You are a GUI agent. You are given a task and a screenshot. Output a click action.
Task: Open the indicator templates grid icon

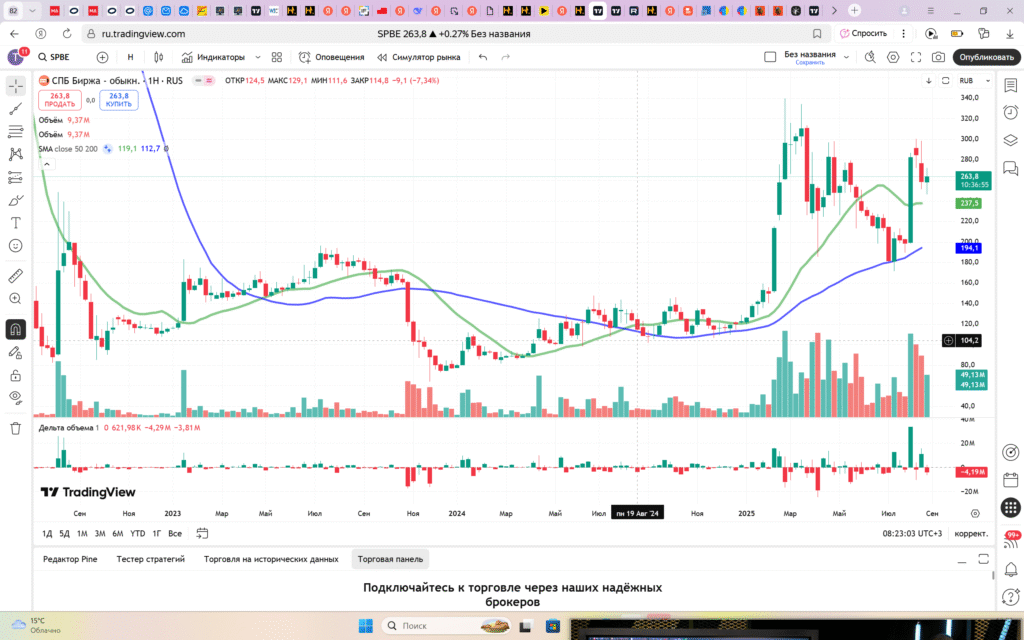277,57
